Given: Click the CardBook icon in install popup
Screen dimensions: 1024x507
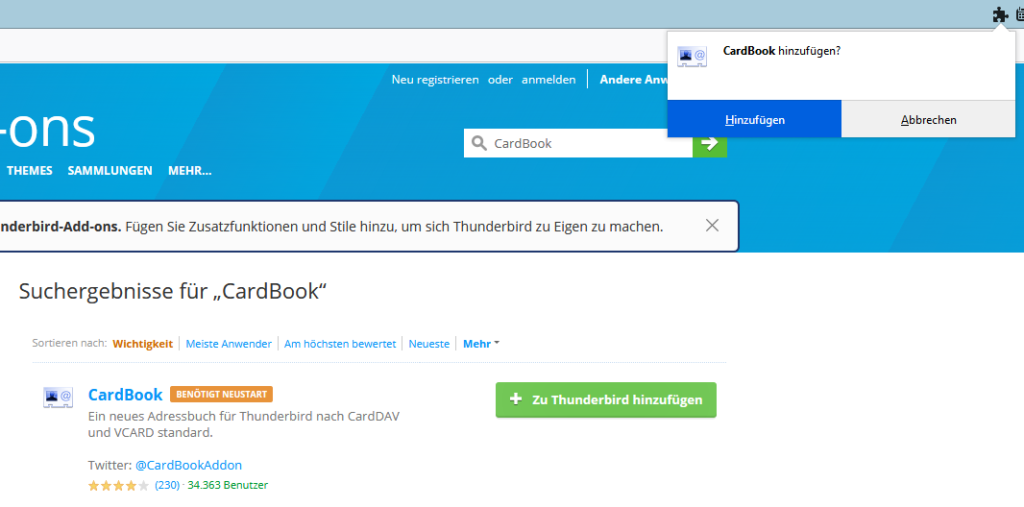Looking at the screenshot, I should [x=692, y=57].
